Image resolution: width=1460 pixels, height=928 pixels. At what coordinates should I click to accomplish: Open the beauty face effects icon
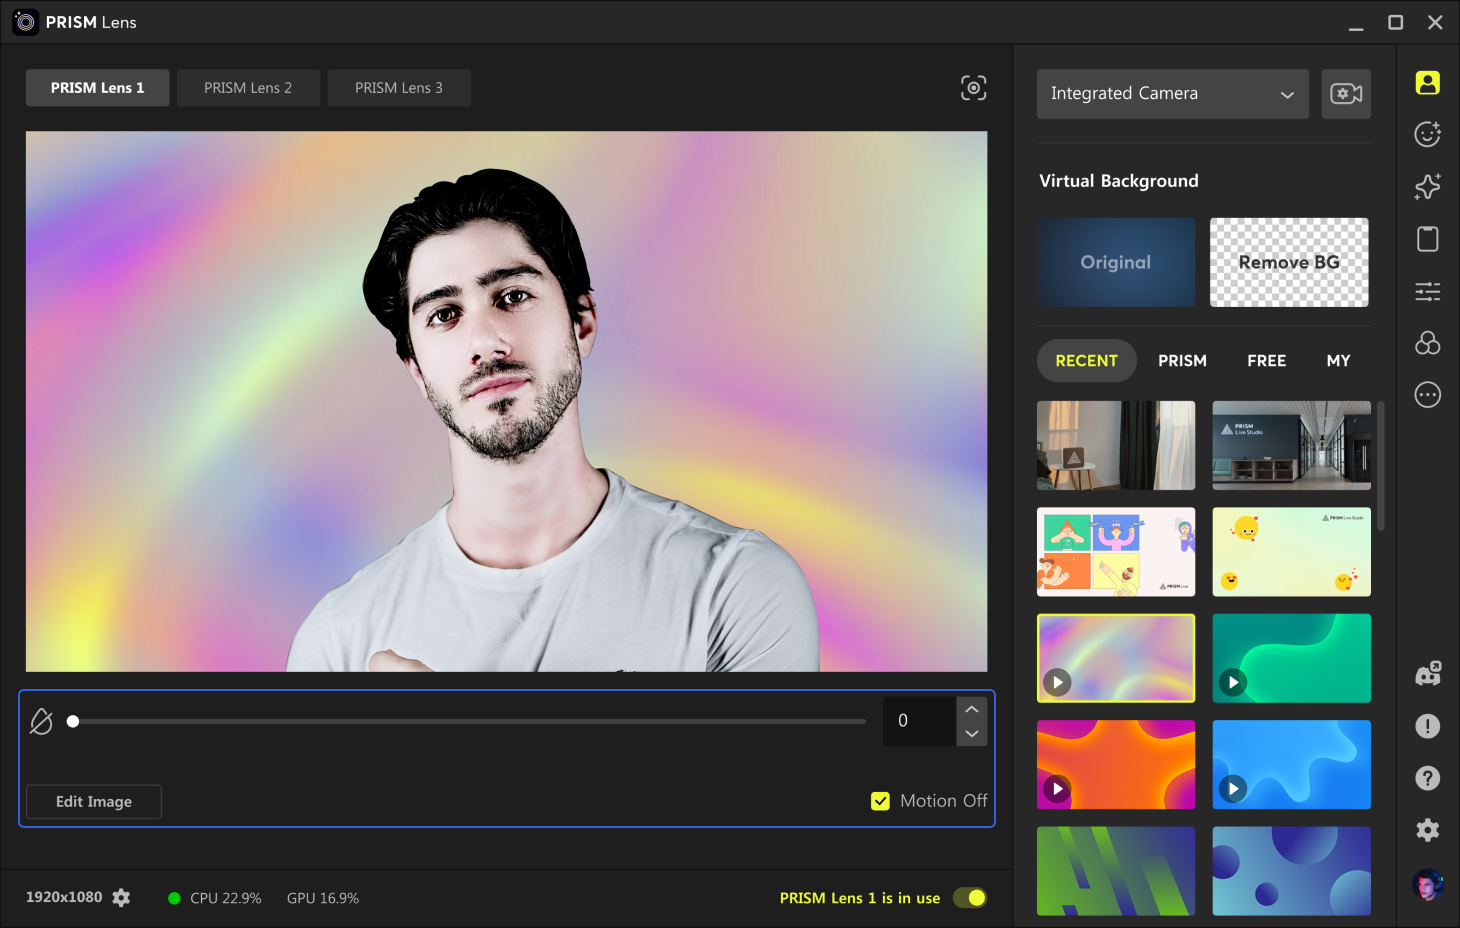point(1427,134)
